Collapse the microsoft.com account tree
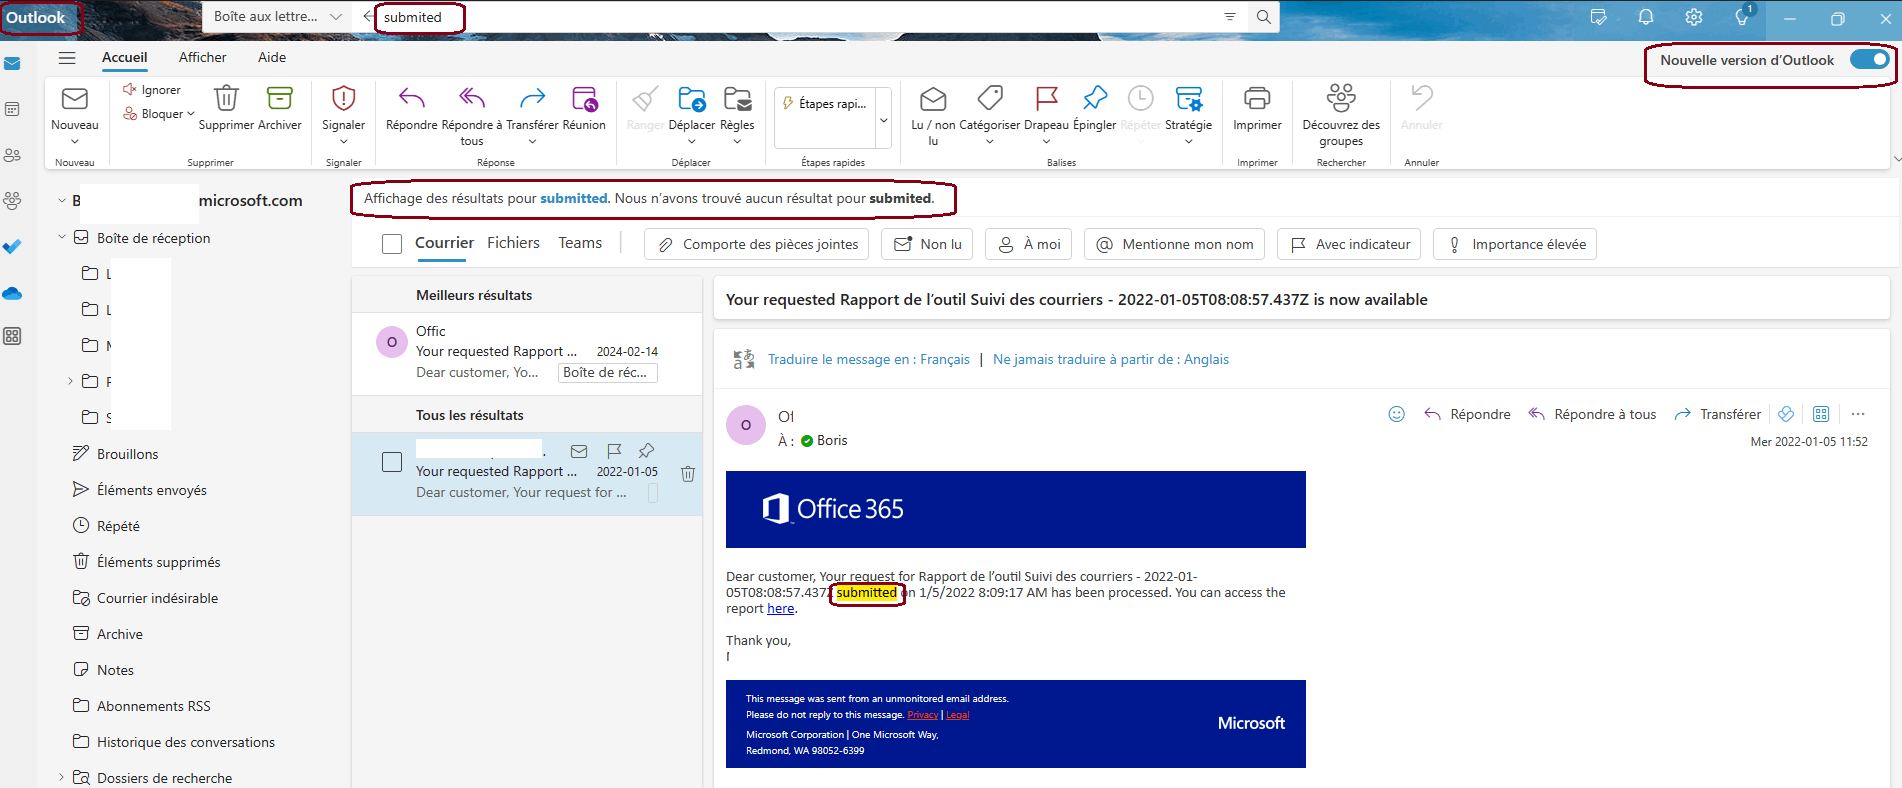 (62, 201)
